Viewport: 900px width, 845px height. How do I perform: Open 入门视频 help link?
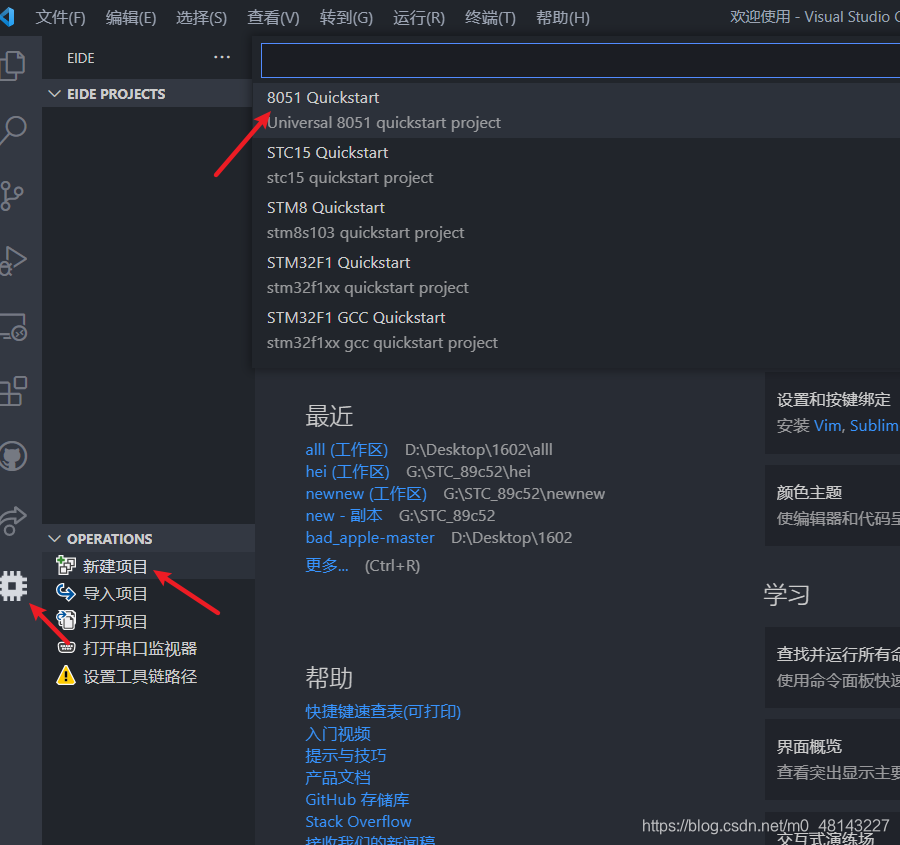pyautogui.click(x=338, y=734)
